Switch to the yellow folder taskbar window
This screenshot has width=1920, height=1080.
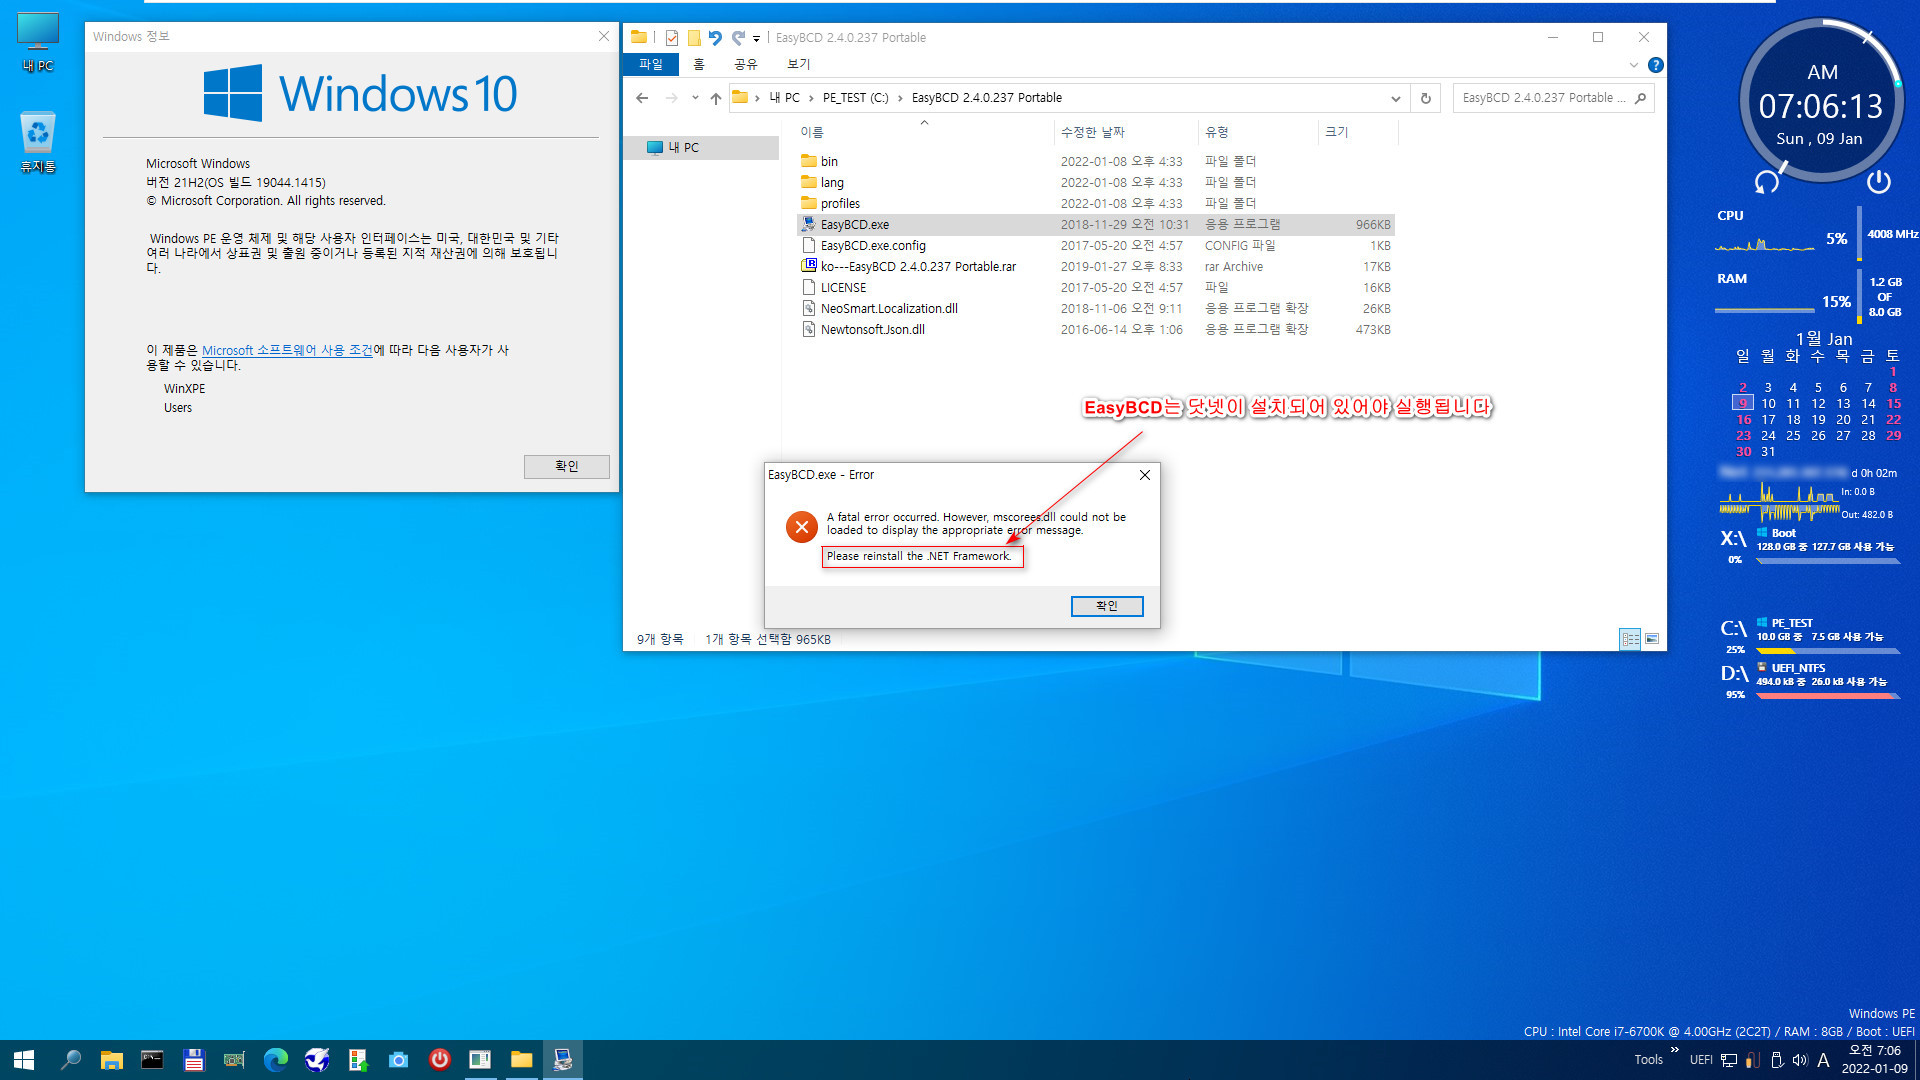pyautogui.click(x=521, y=1060)
